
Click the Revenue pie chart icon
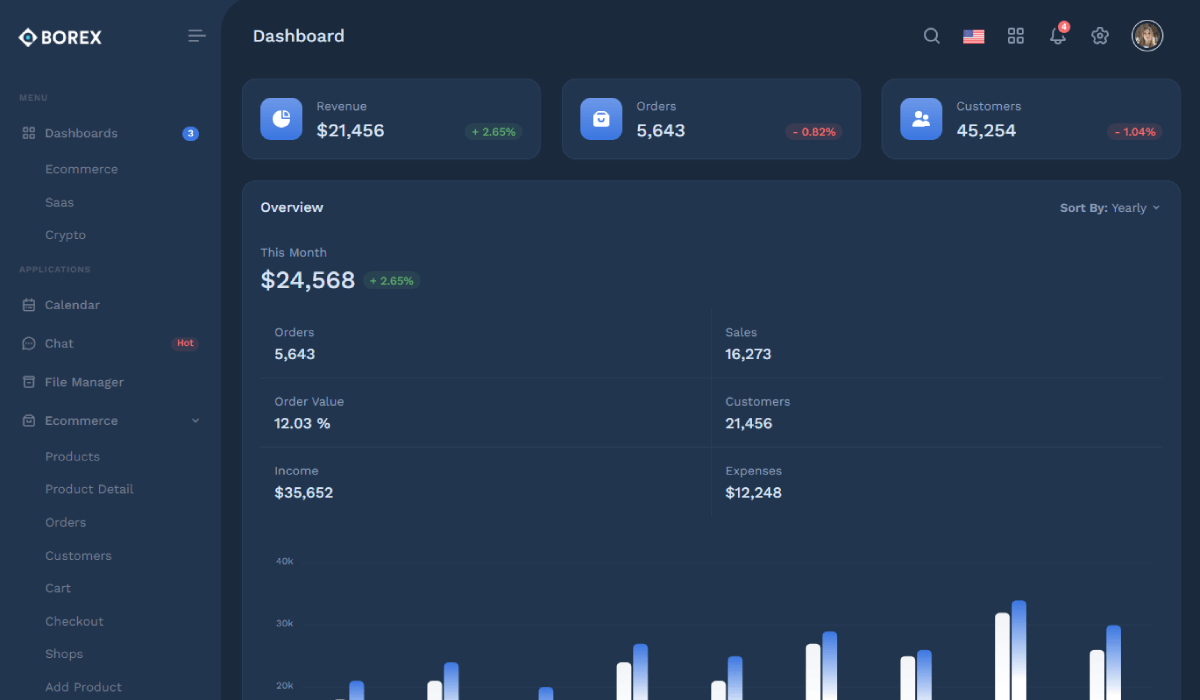pyautogui.click(x=281, y=119)
